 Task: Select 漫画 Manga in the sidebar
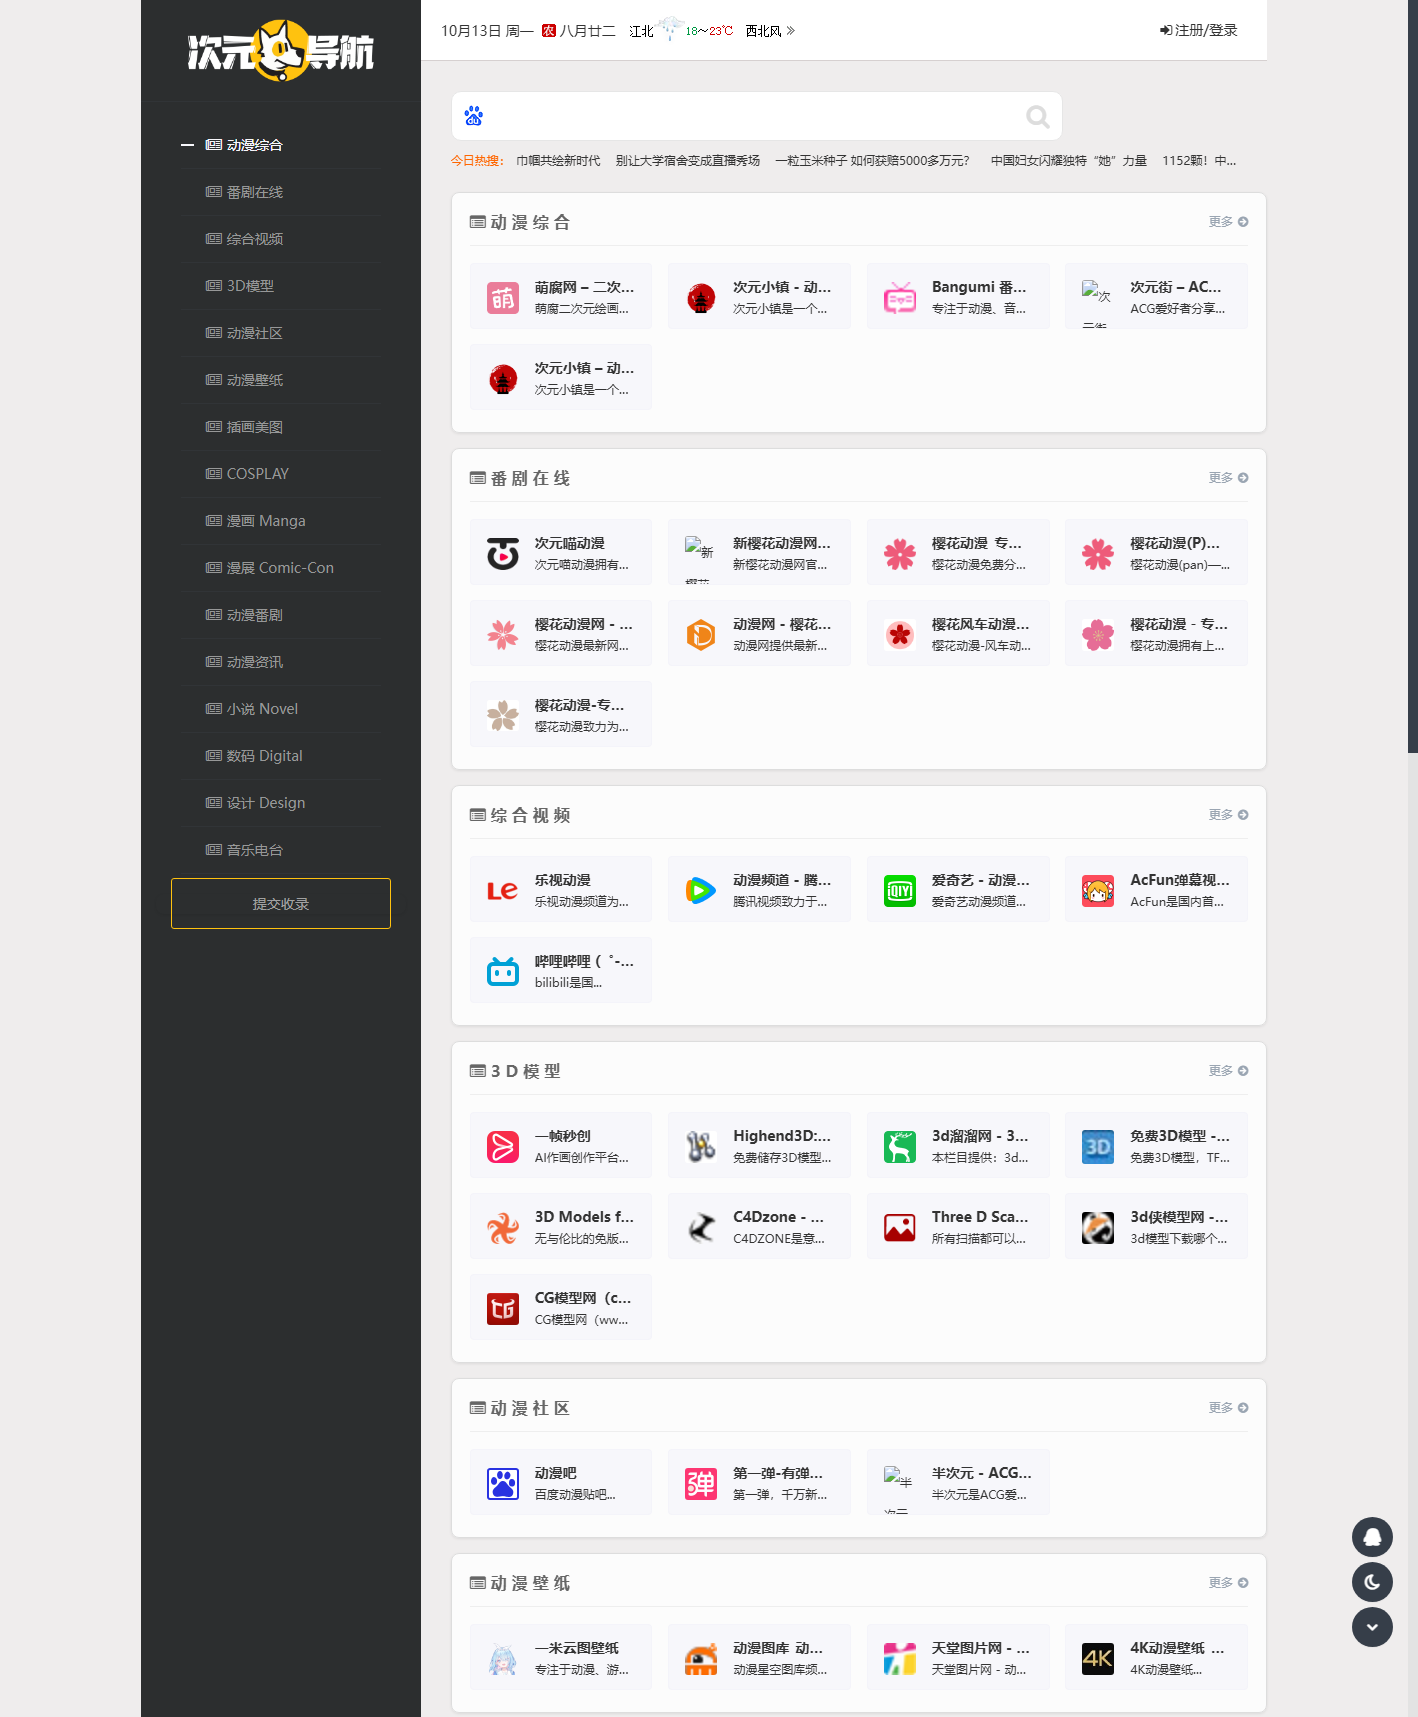tap(265, 521)
